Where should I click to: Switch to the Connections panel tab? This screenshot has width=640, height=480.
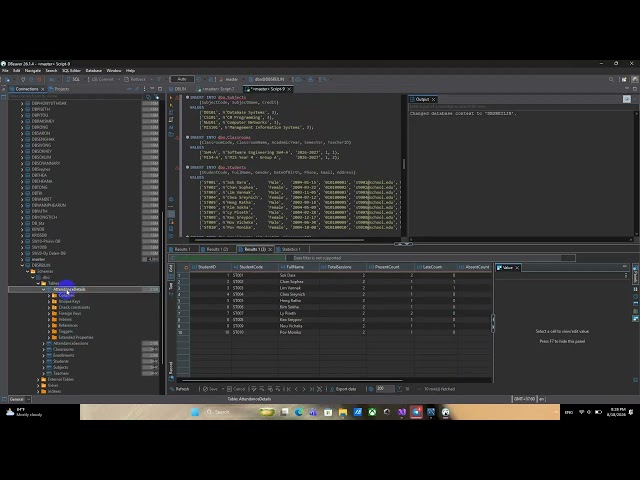pyautogui.click(x=26, y=89)
